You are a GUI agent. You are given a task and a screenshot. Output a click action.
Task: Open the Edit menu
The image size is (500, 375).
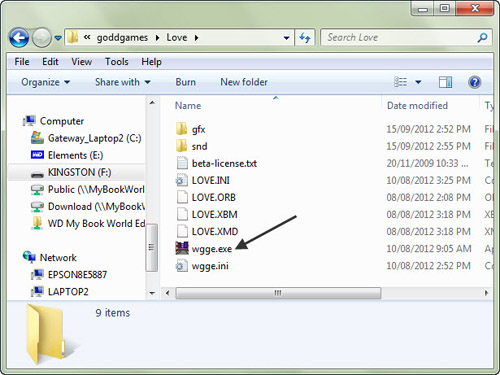click(50, 62)
